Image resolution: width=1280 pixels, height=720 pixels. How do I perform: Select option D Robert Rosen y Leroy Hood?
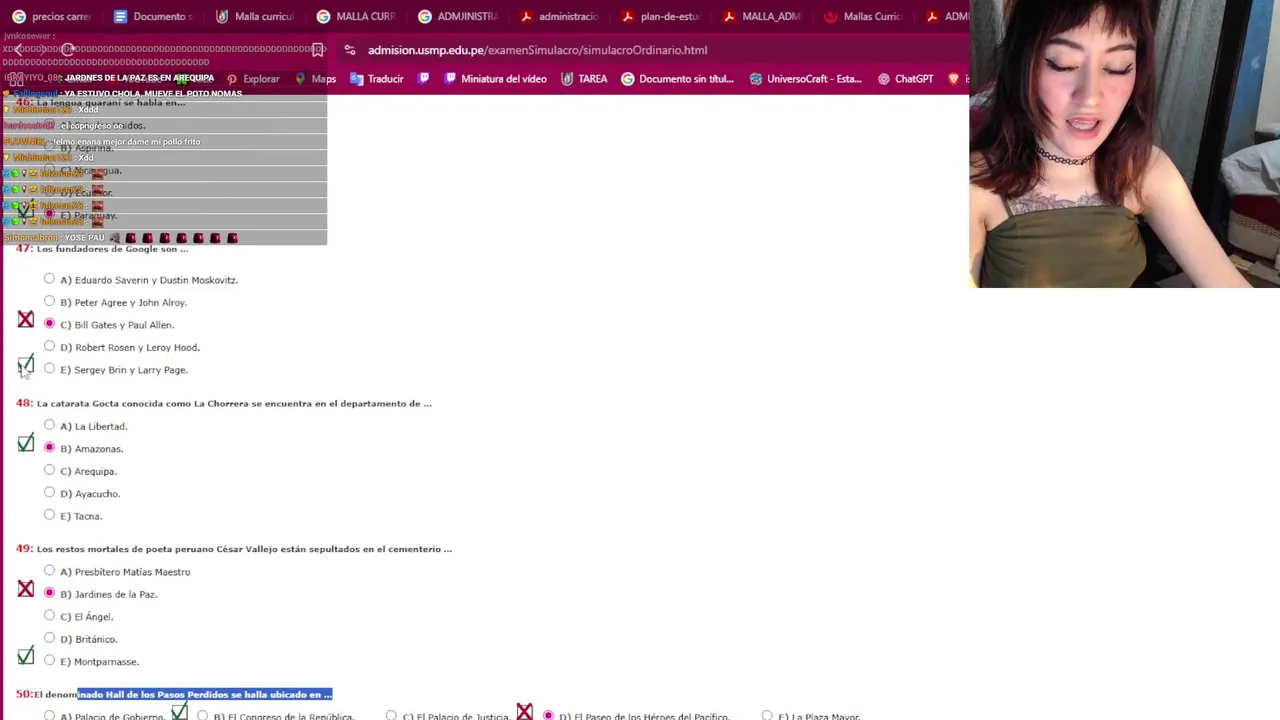[49, 346]
